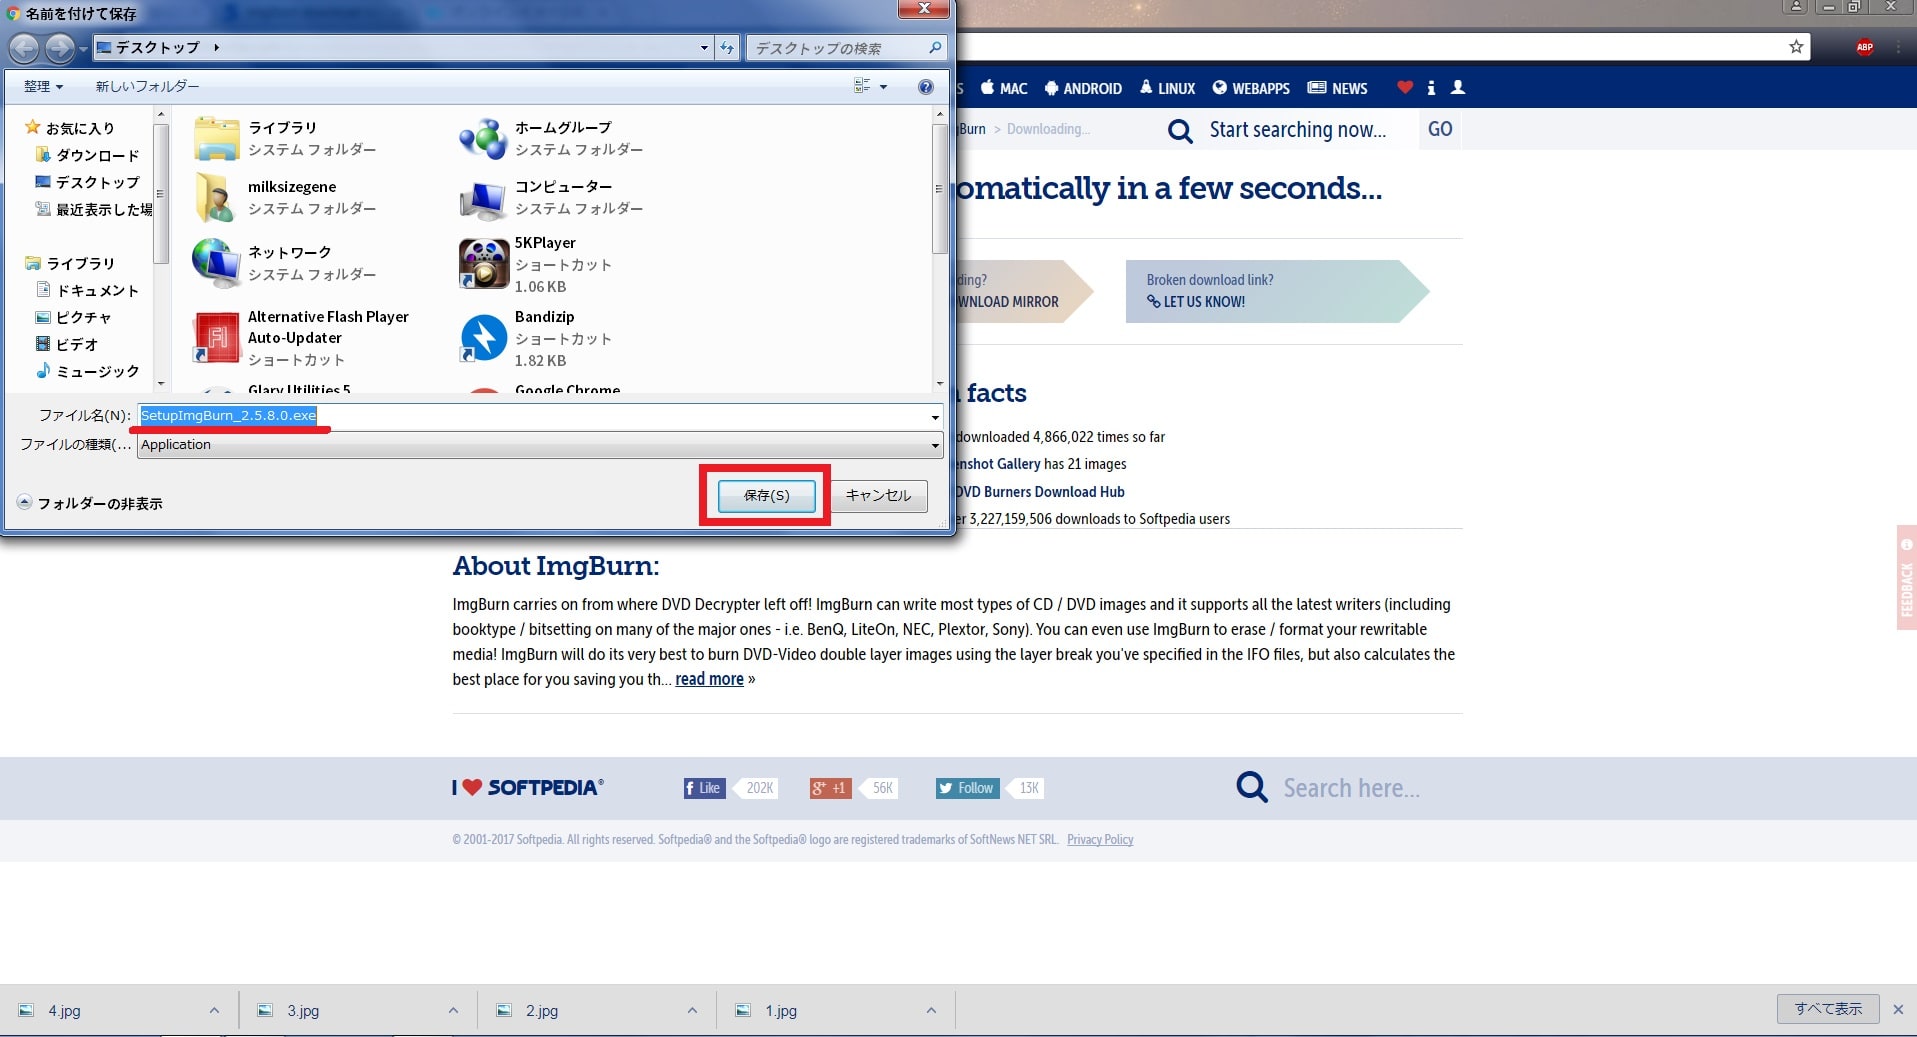Close the Chrome downloads bar
The height and width of the screenshot is (1037, 1917).
1898,1009
